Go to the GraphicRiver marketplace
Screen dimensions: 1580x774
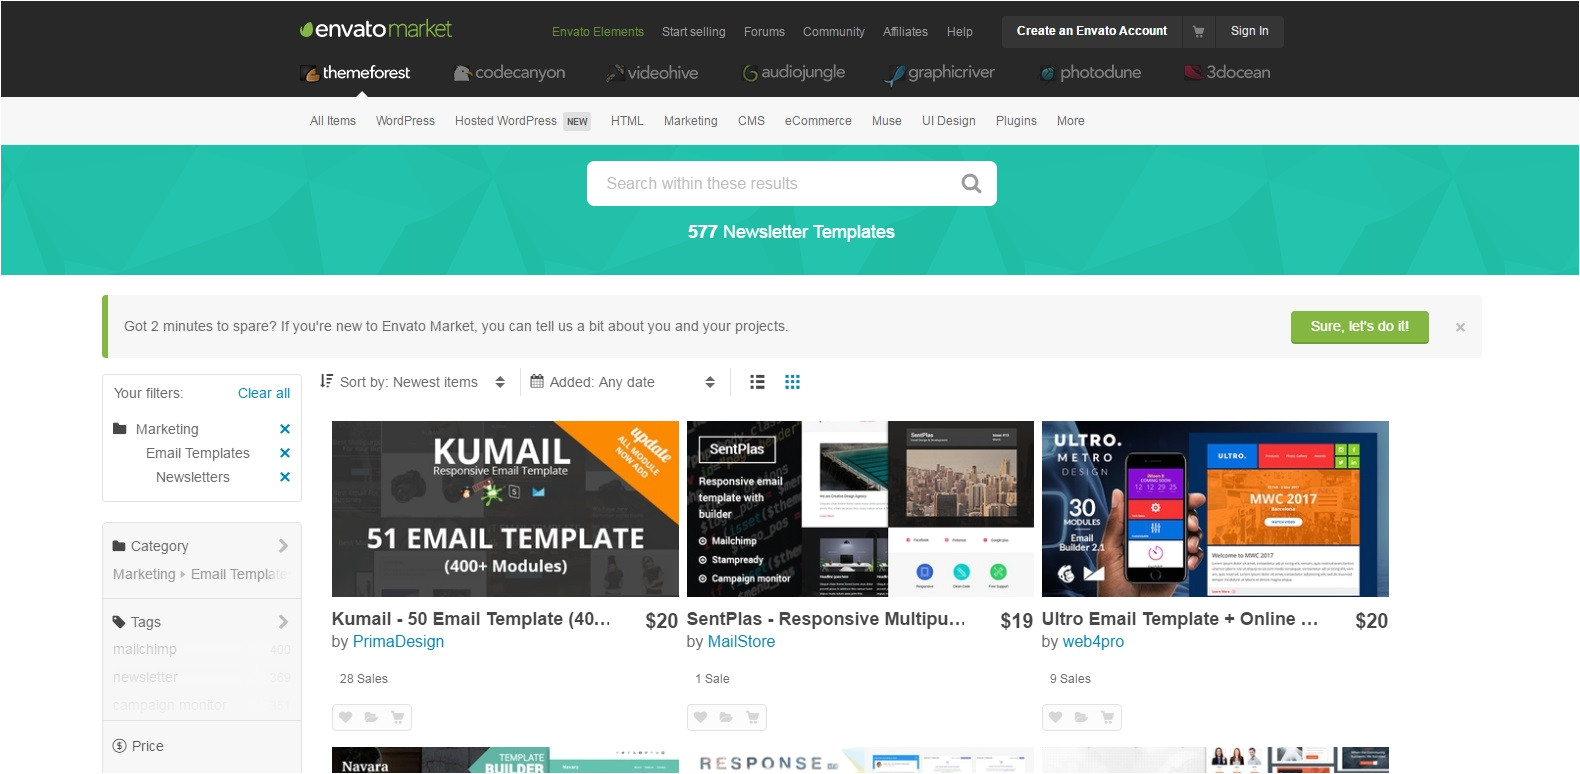940,73
